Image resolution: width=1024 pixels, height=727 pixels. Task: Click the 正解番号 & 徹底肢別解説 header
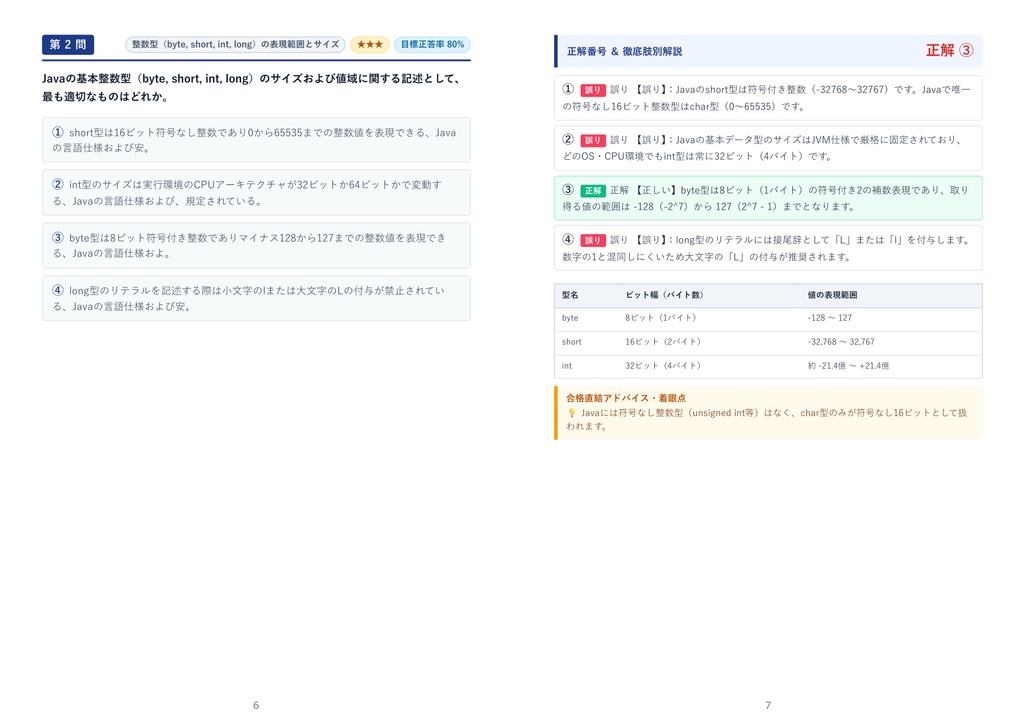tap(624, 51)
